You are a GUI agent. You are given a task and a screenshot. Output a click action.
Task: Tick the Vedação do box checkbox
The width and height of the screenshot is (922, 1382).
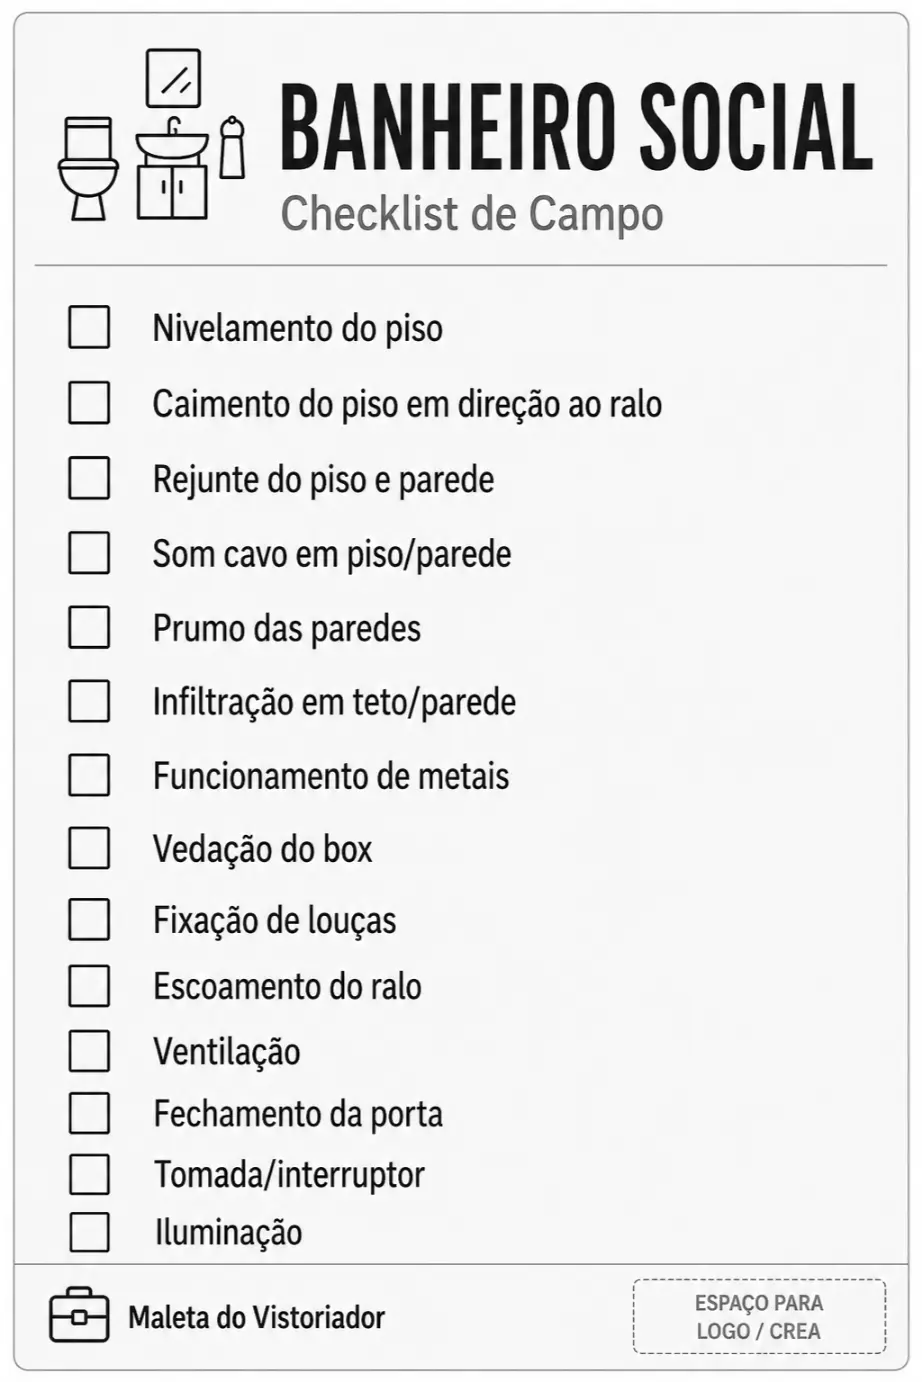click(89, 848)
